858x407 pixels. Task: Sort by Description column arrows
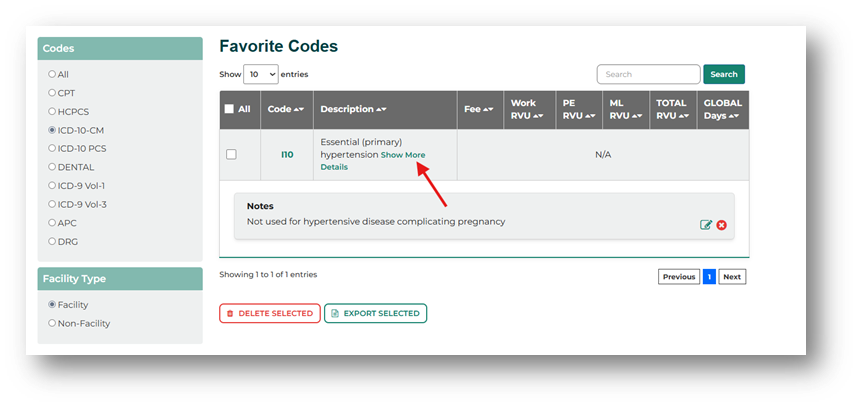(381, 109)
